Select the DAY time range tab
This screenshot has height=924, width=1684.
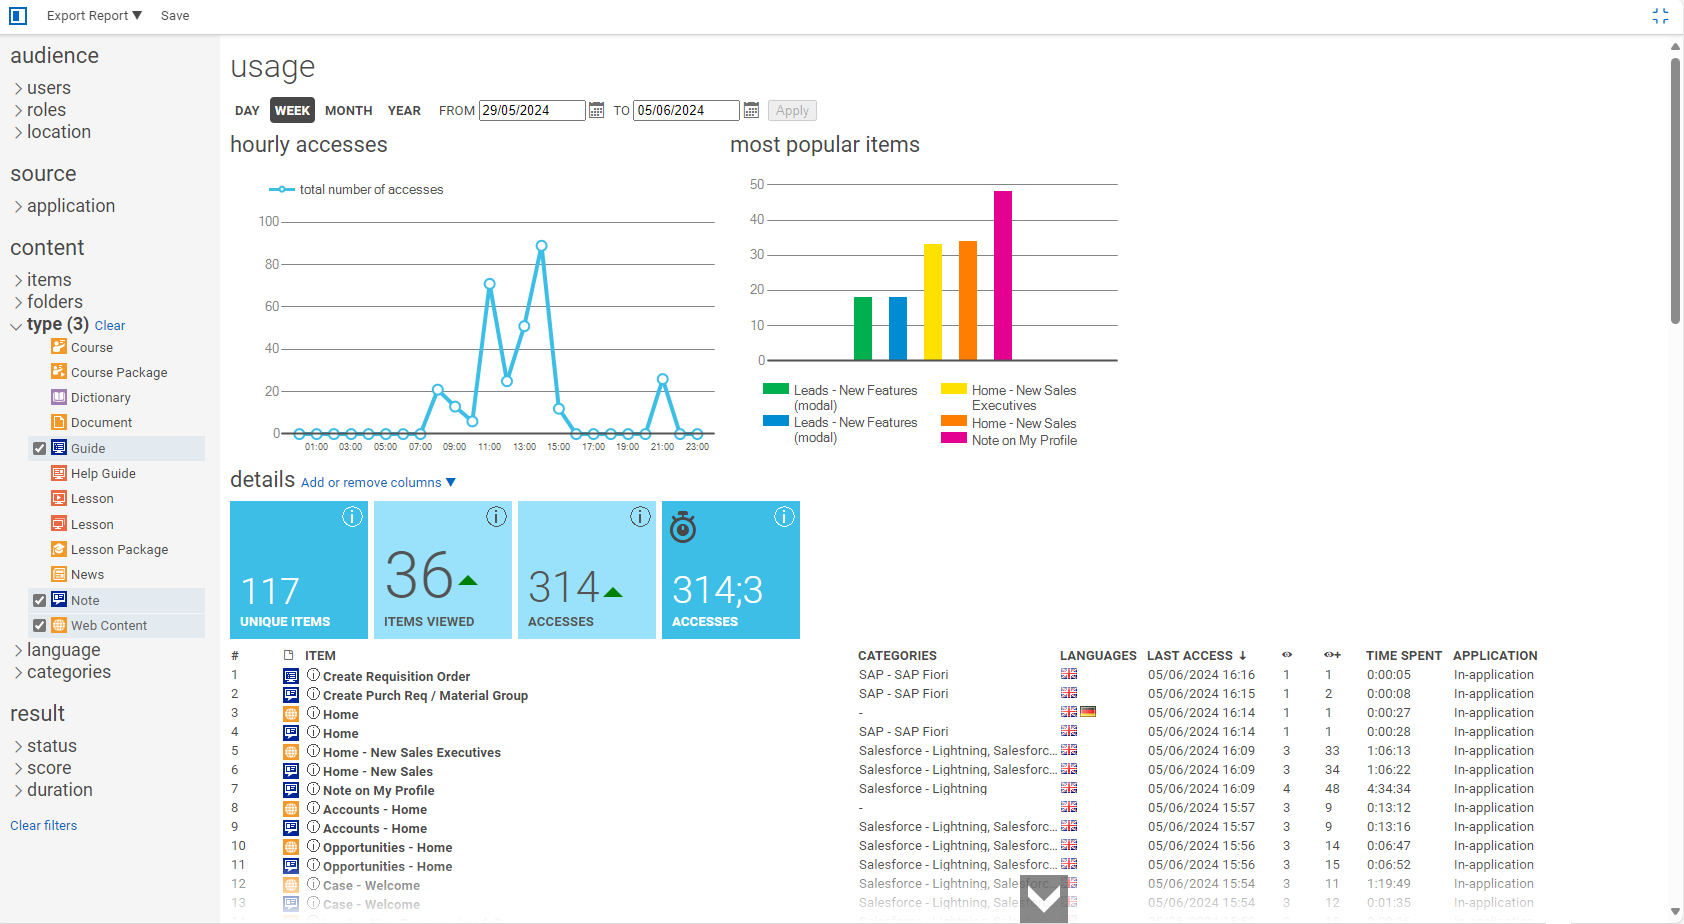[247, 111]
